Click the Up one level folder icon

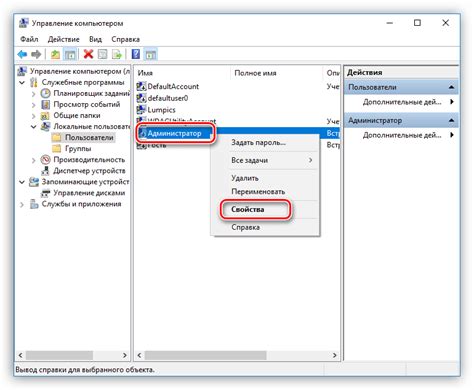[x=55, y=54]
